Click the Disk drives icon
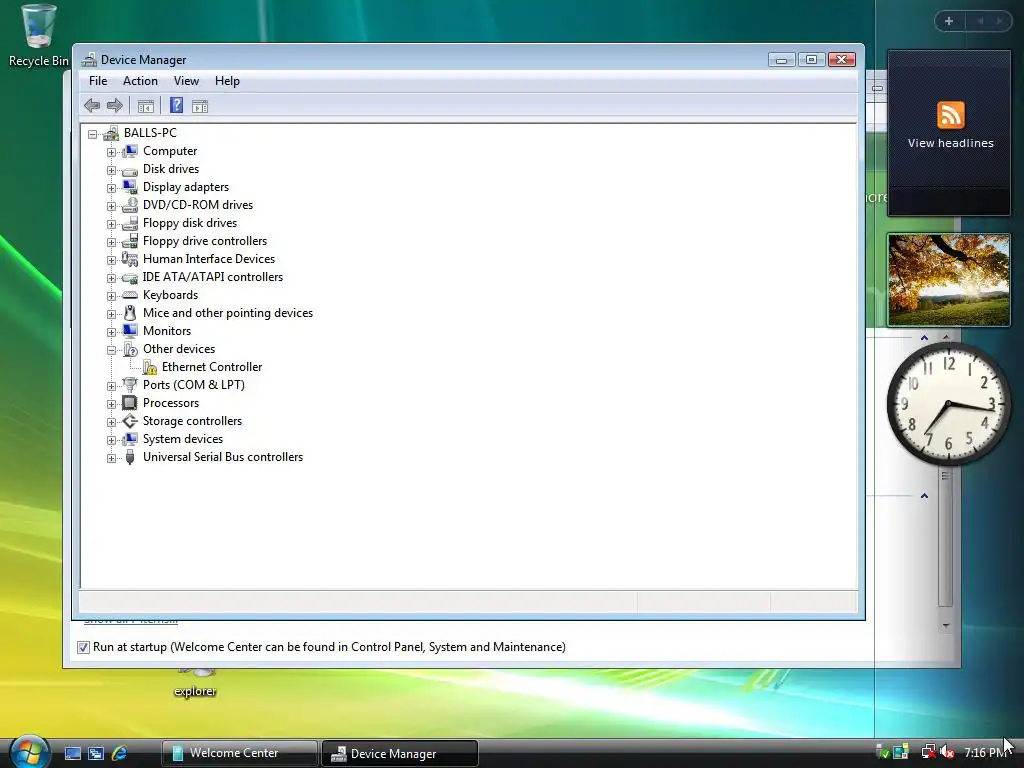This screenshot has width=1024, height=768. pyautogui.click(x=130, y=169)
